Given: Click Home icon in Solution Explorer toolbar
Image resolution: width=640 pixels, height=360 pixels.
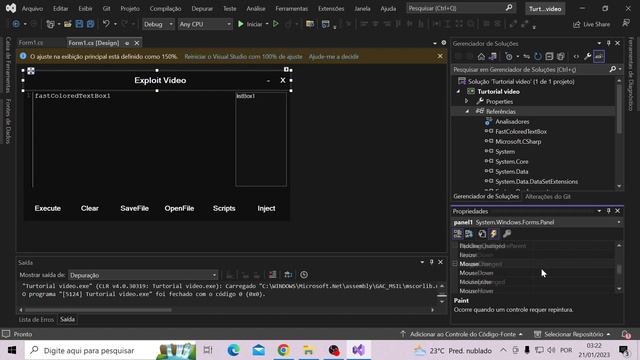Looking at the screenshot, I should click(x=481, y=57).
